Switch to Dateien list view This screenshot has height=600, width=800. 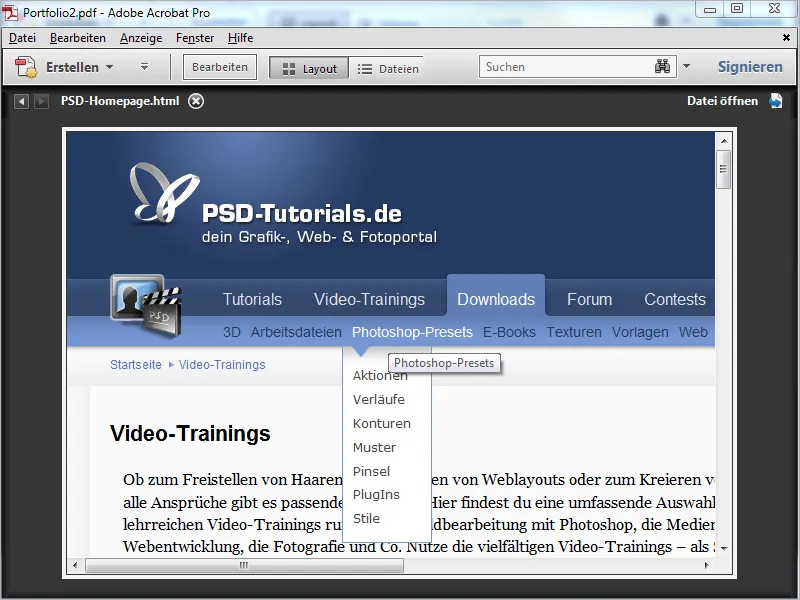point(388,68)
